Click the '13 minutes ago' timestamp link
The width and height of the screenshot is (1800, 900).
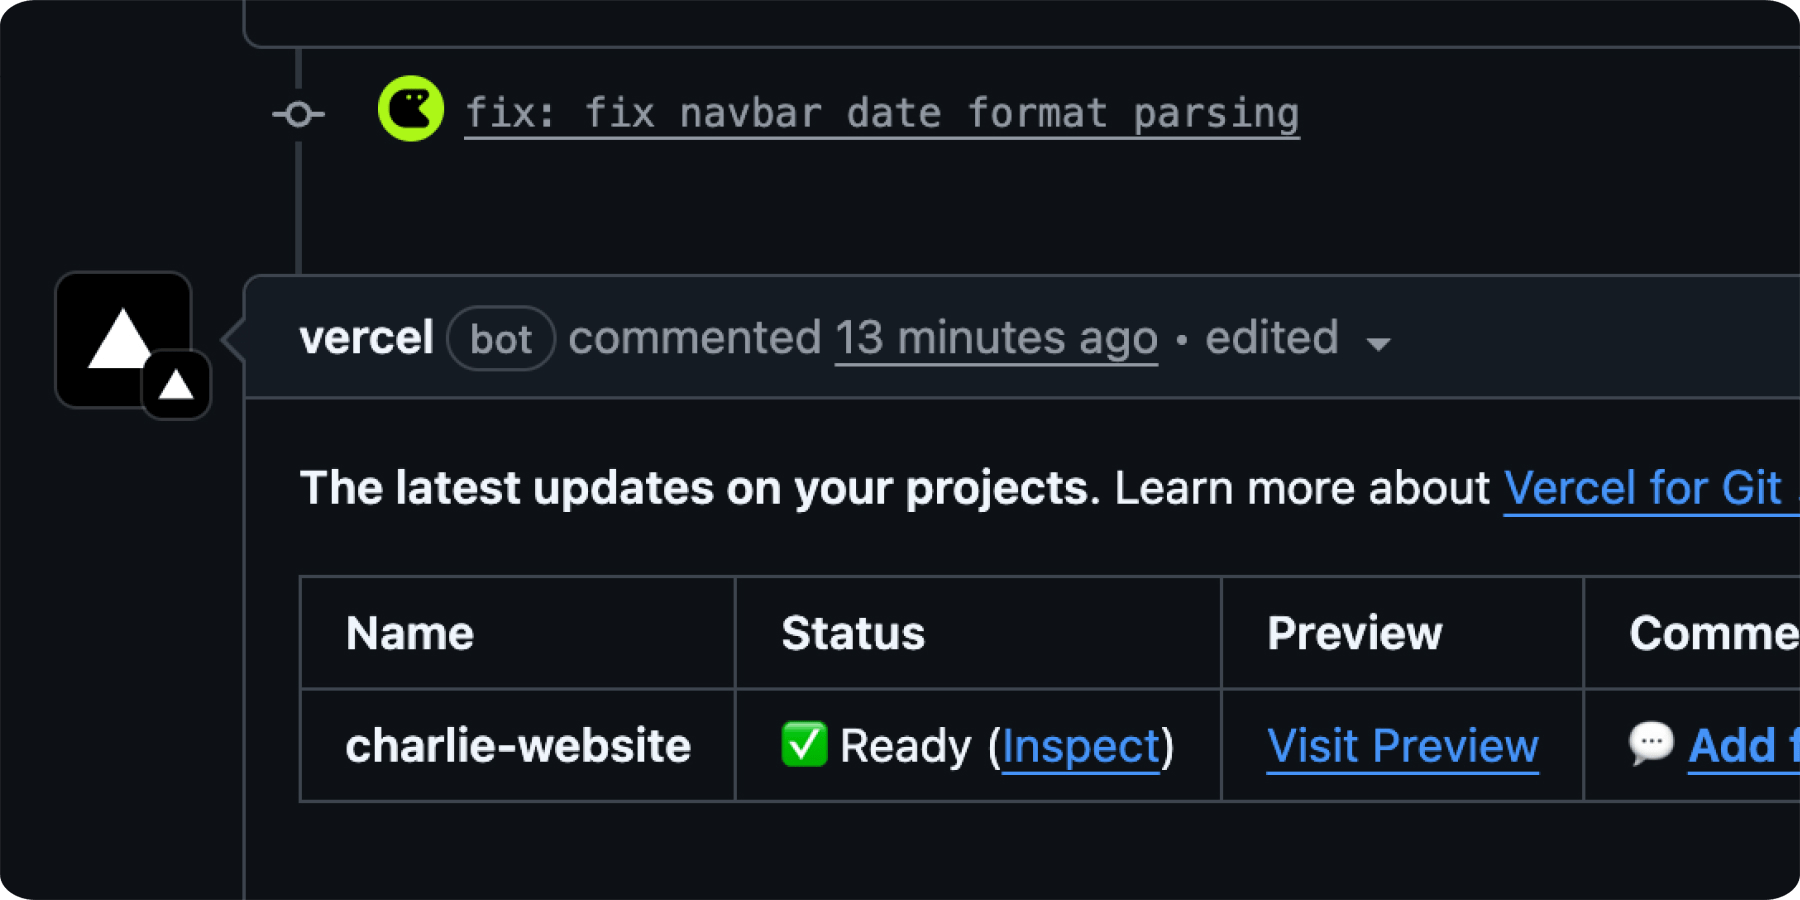coord(996,338)
